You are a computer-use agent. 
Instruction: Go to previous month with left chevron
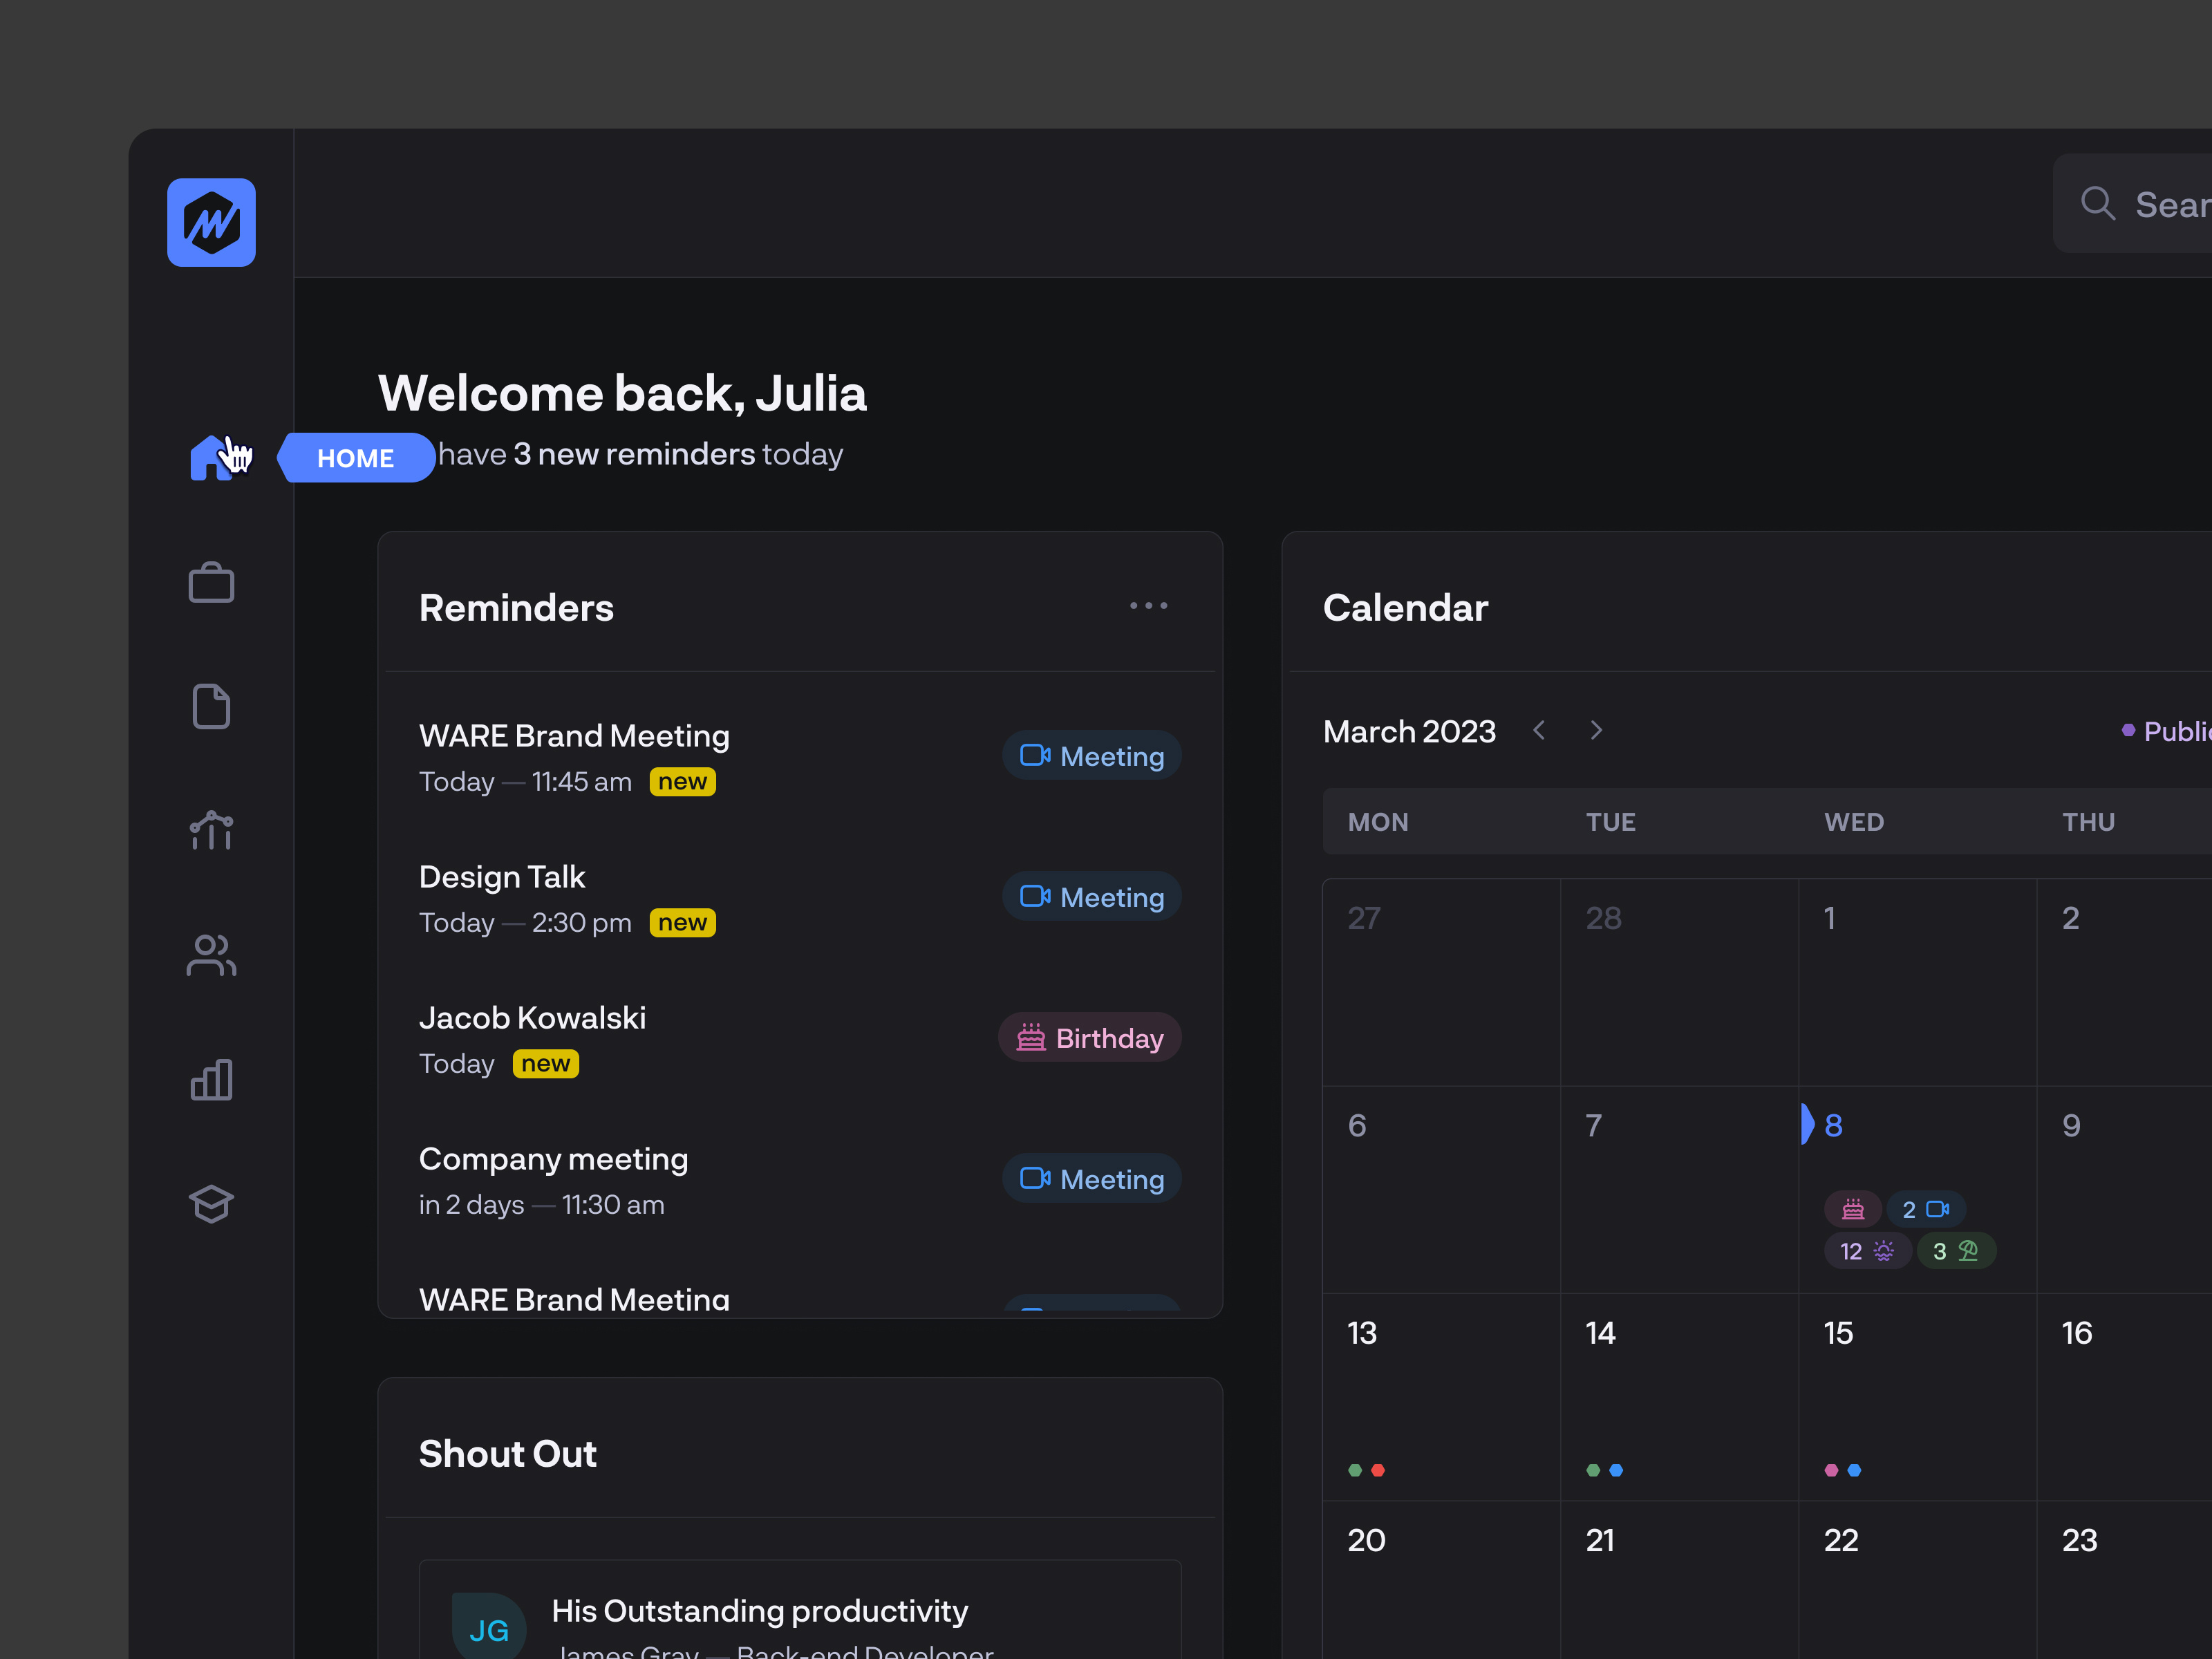[1539, 730]
